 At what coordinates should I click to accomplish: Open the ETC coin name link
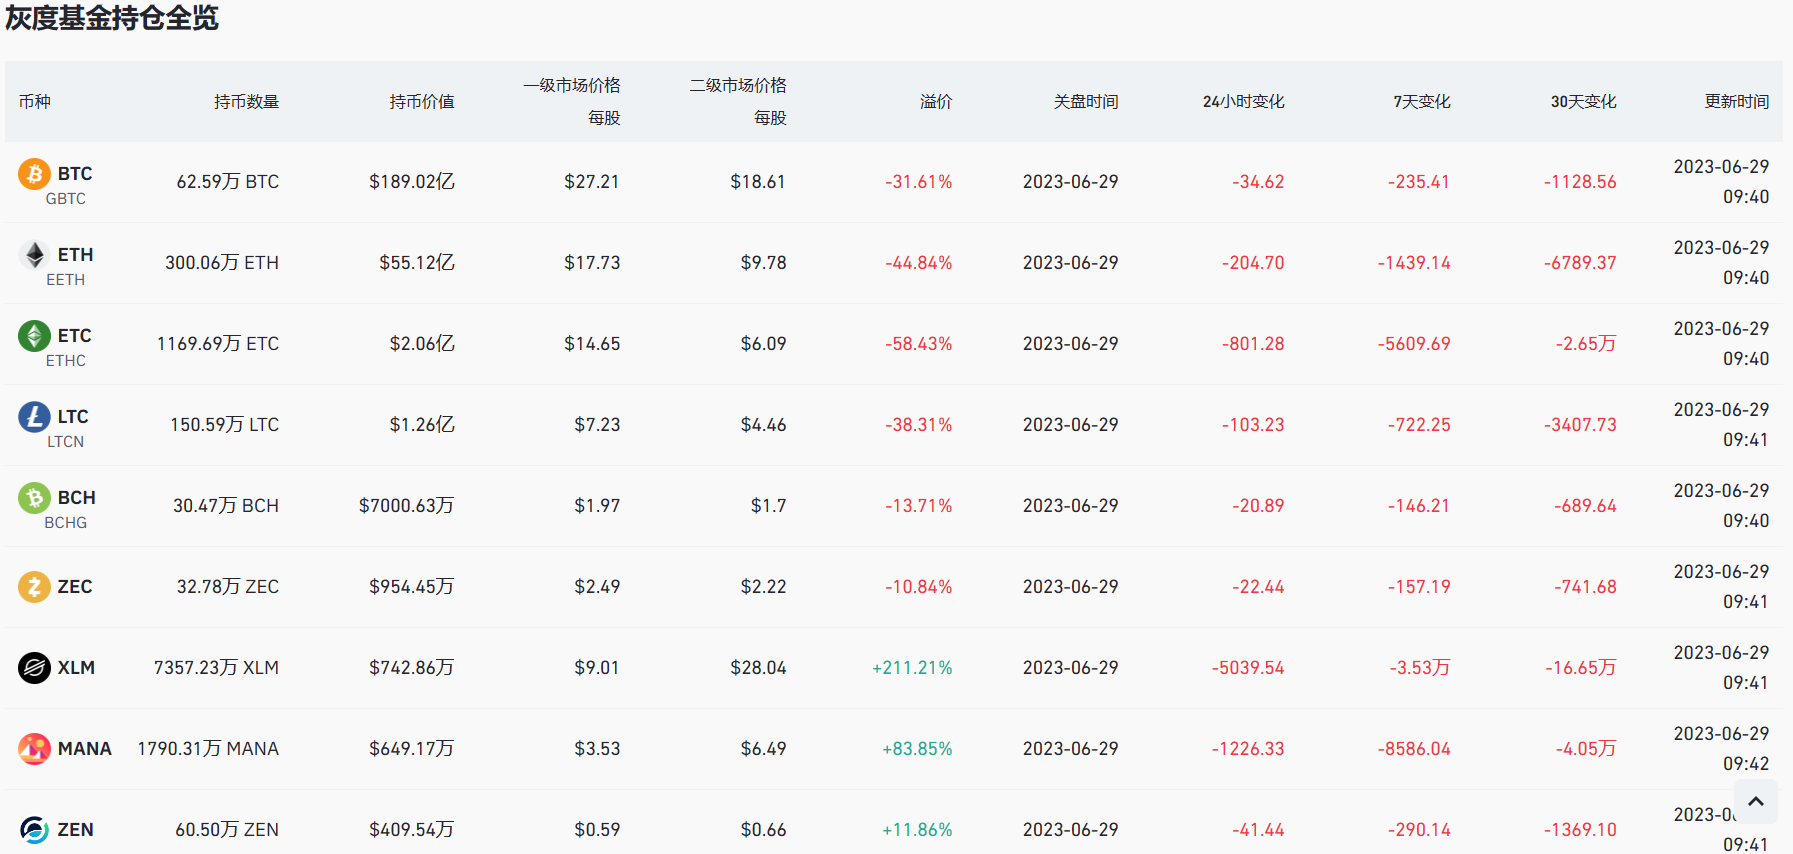pos(74,336)
